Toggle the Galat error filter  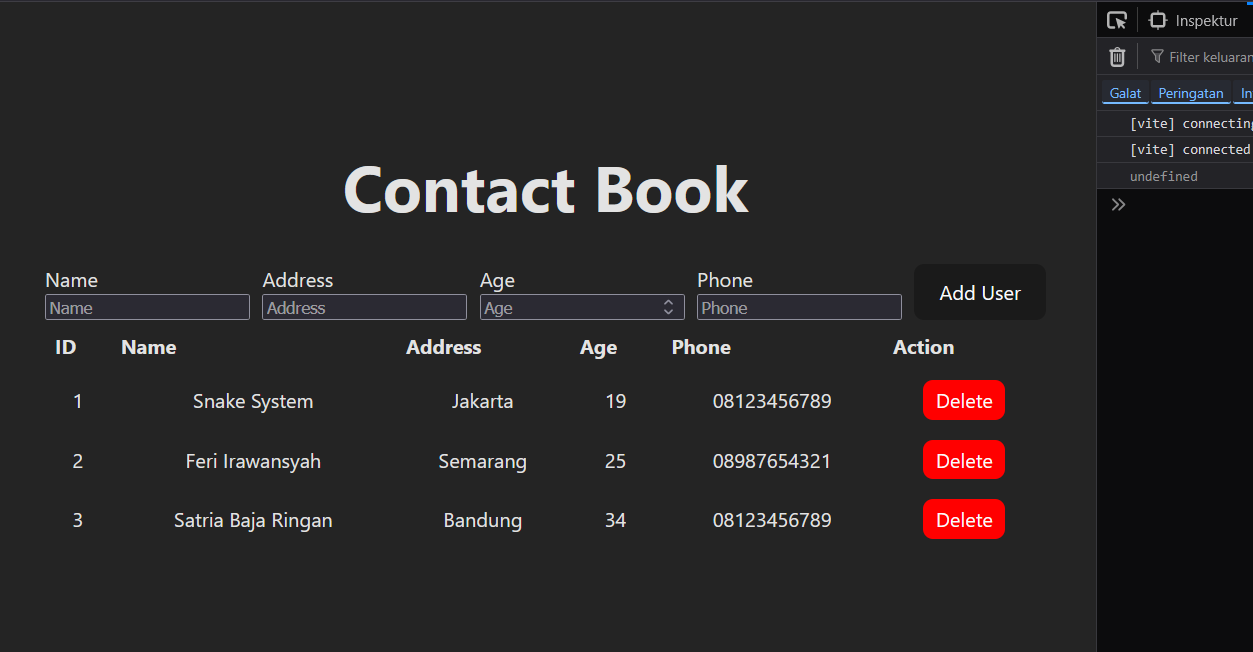coord(1124,92)
